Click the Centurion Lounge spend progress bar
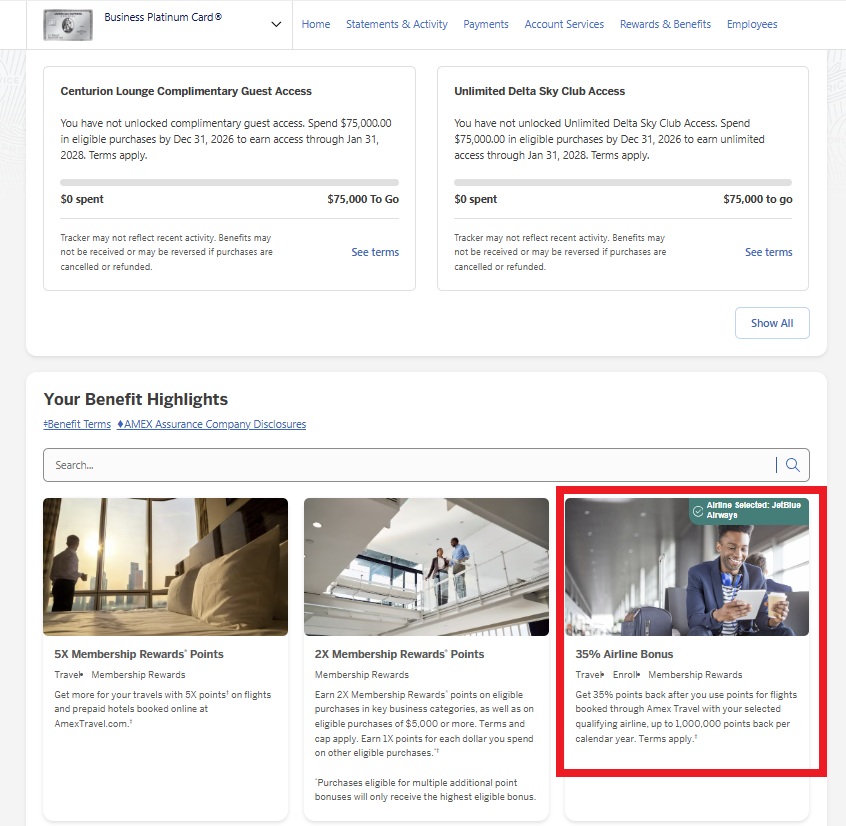The height and width of the screenshot is (826, 846). point(229,183)
